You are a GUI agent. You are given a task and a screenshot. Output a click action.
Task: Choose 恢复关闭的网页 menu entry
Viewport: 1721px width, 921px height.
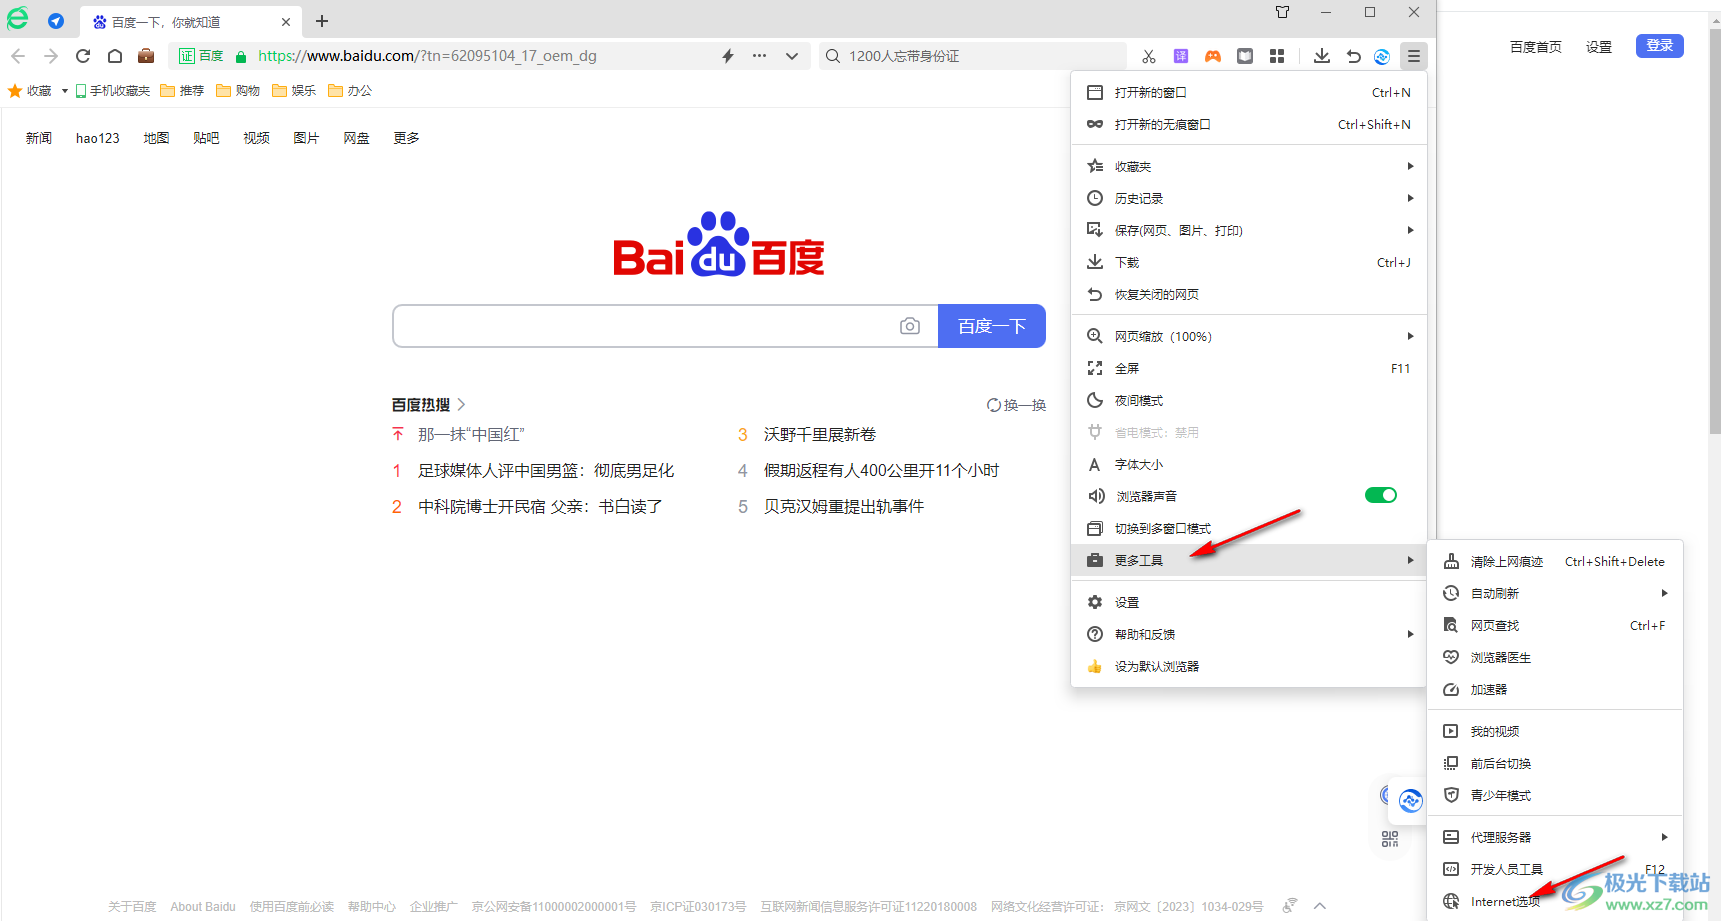click(1249, 294)
